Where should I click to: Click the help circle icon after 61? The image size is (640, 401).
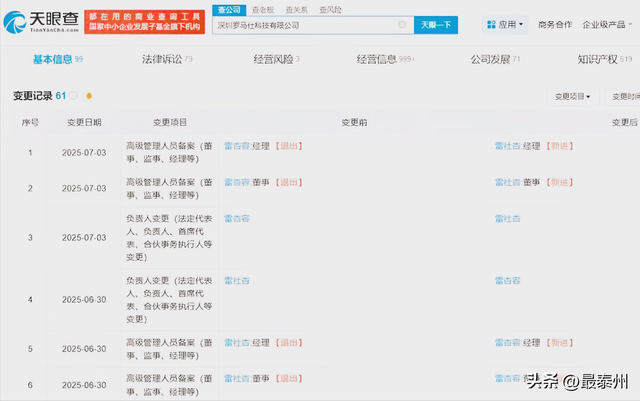click(73, 96)
